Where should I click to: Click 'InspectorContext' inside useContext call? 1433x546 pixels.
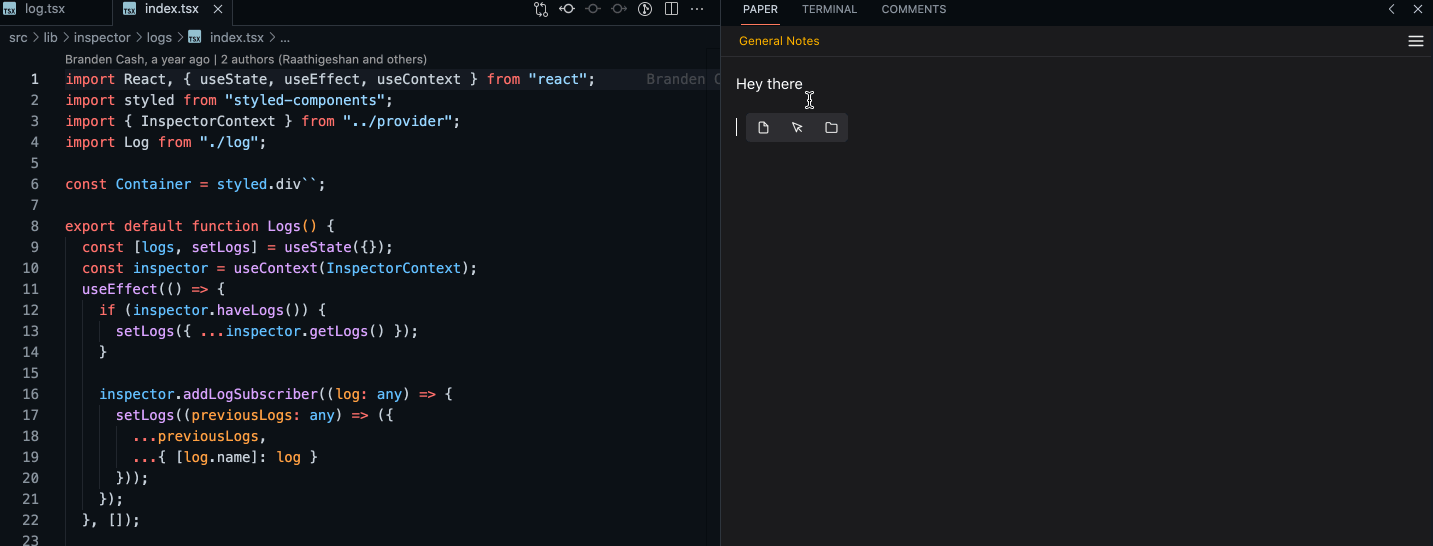(x=393, y=268)
